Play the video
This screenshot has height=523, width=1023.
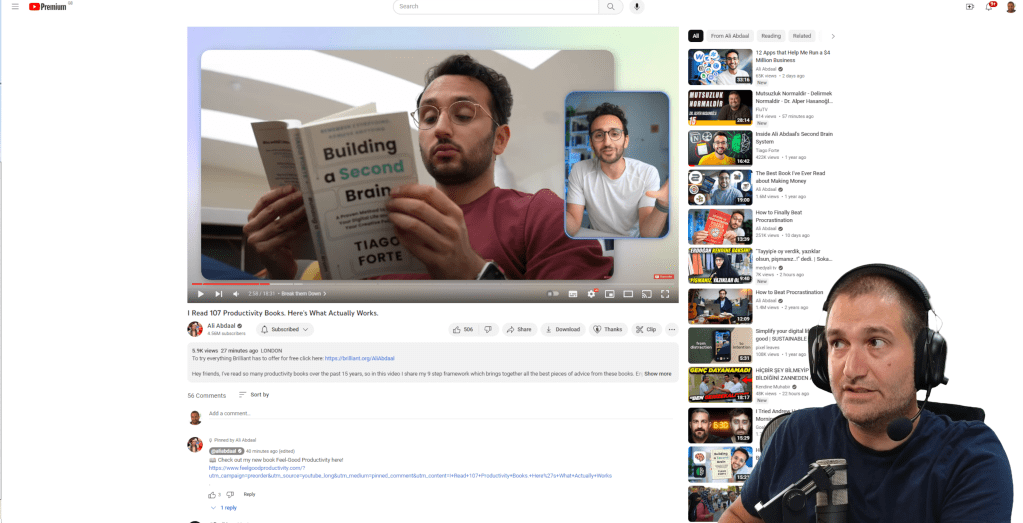[x=200, y=294]
